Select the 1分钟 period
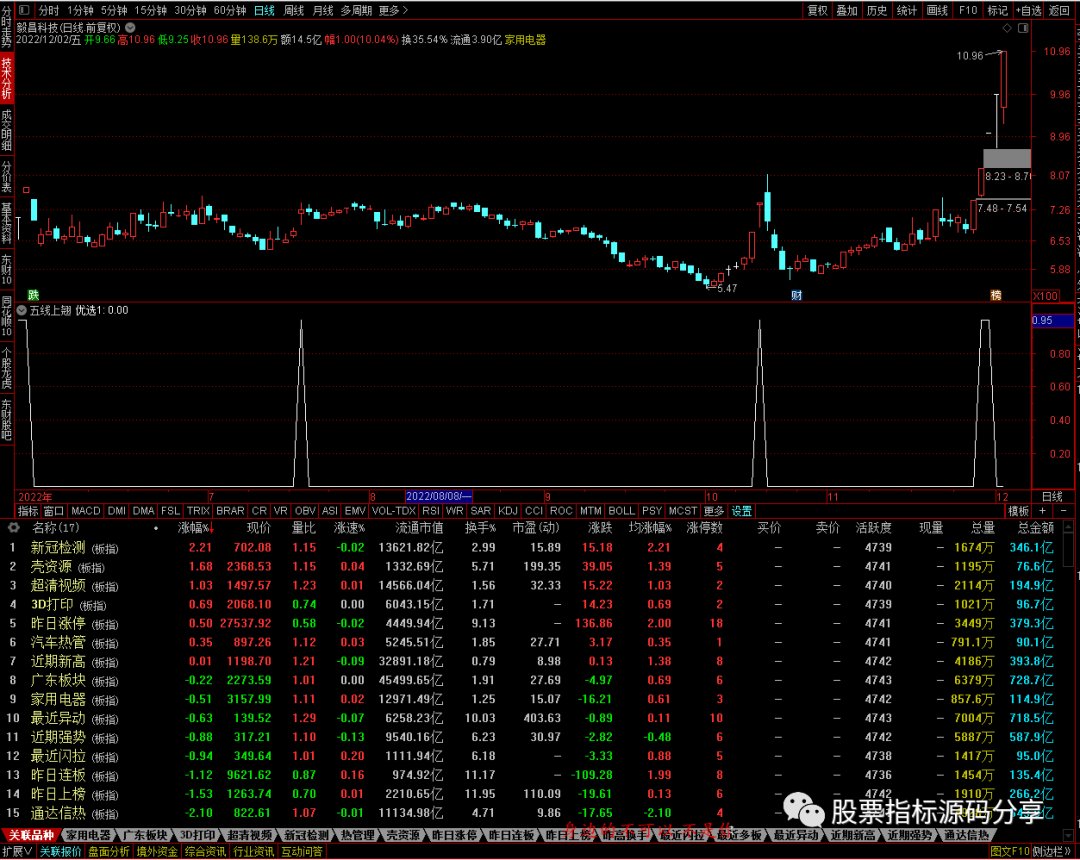The height and width of the screenshot is (860, 1080). (x=81, y=10)
